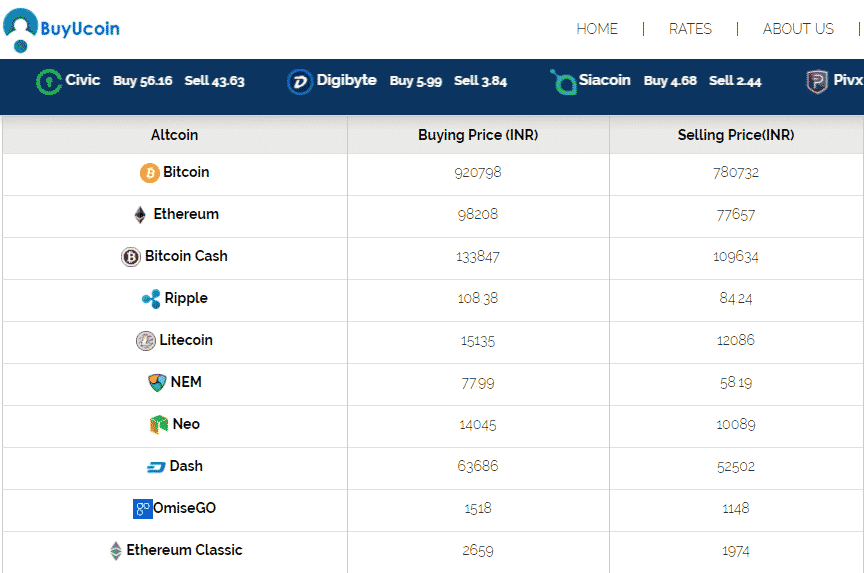
Task: Click the OmiseGO blue square icon
Action: tap(143, 509)
